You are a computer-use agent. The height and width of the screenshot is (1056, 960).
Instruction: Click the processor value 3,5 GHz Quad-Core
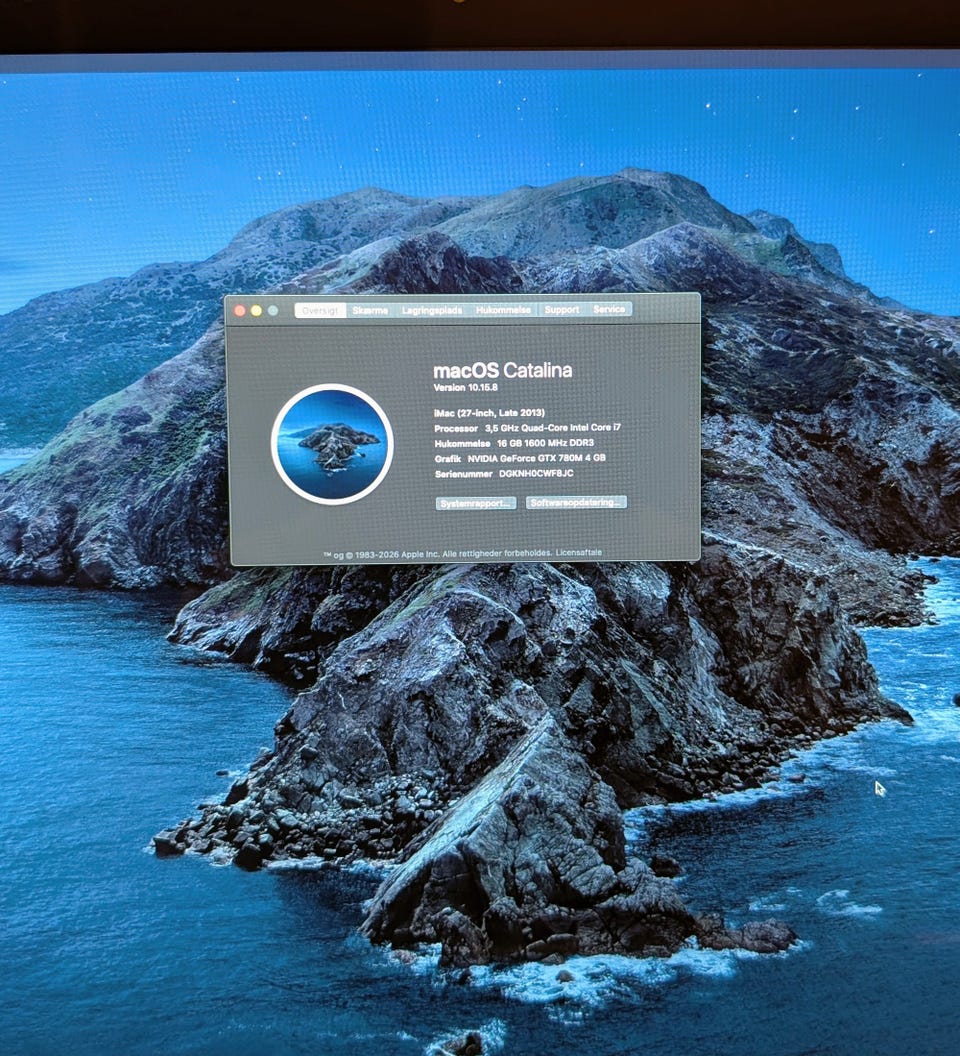(x=553, y=428)
